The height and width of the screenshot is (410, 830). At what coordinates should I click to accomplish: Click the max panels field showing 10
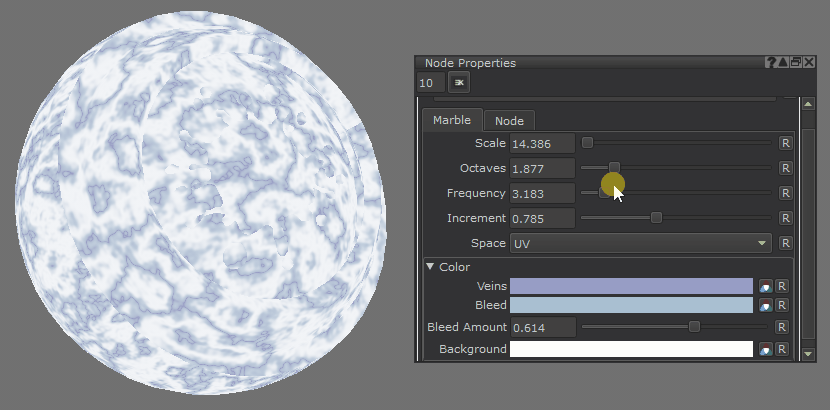(431, 83)
